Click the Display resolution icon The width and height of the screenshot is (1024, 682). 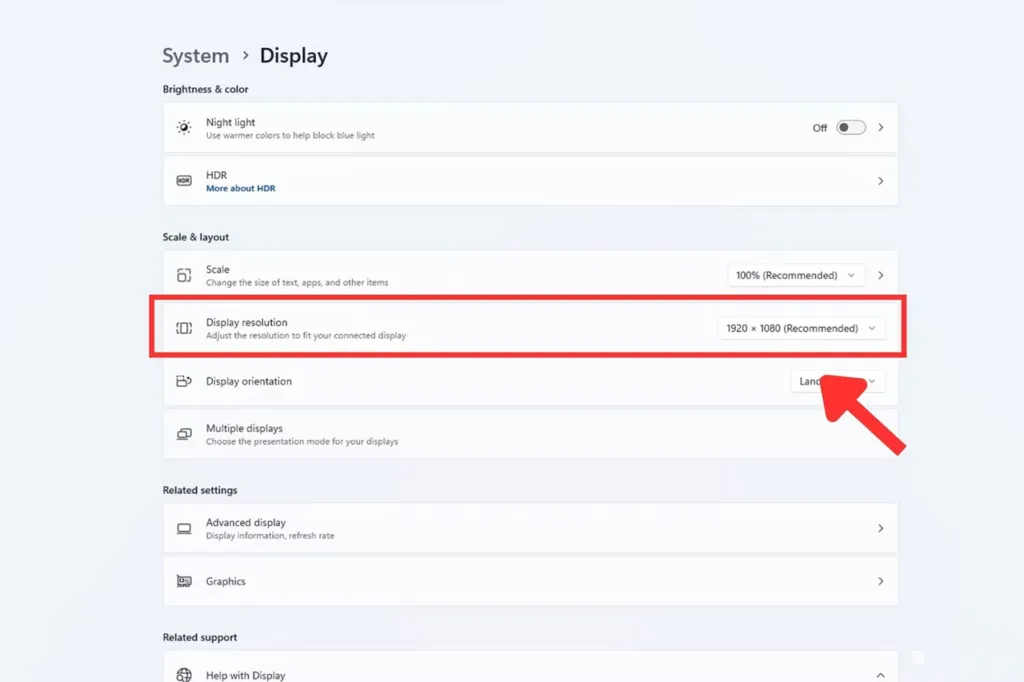click(184, 328)
